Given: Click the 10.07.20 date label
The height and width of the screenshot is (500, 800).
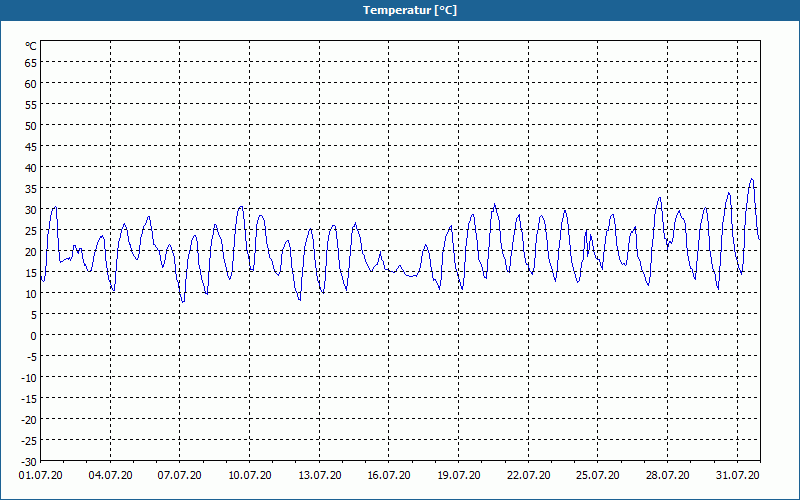Looking at the screenshot, I should (249, 476).
